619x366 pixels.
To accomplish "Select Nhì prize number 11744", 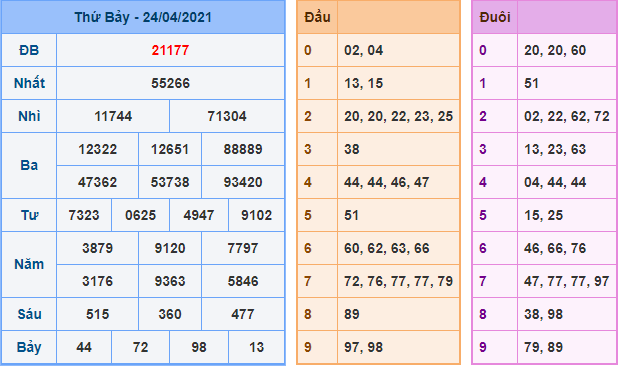I will [113, 116].
